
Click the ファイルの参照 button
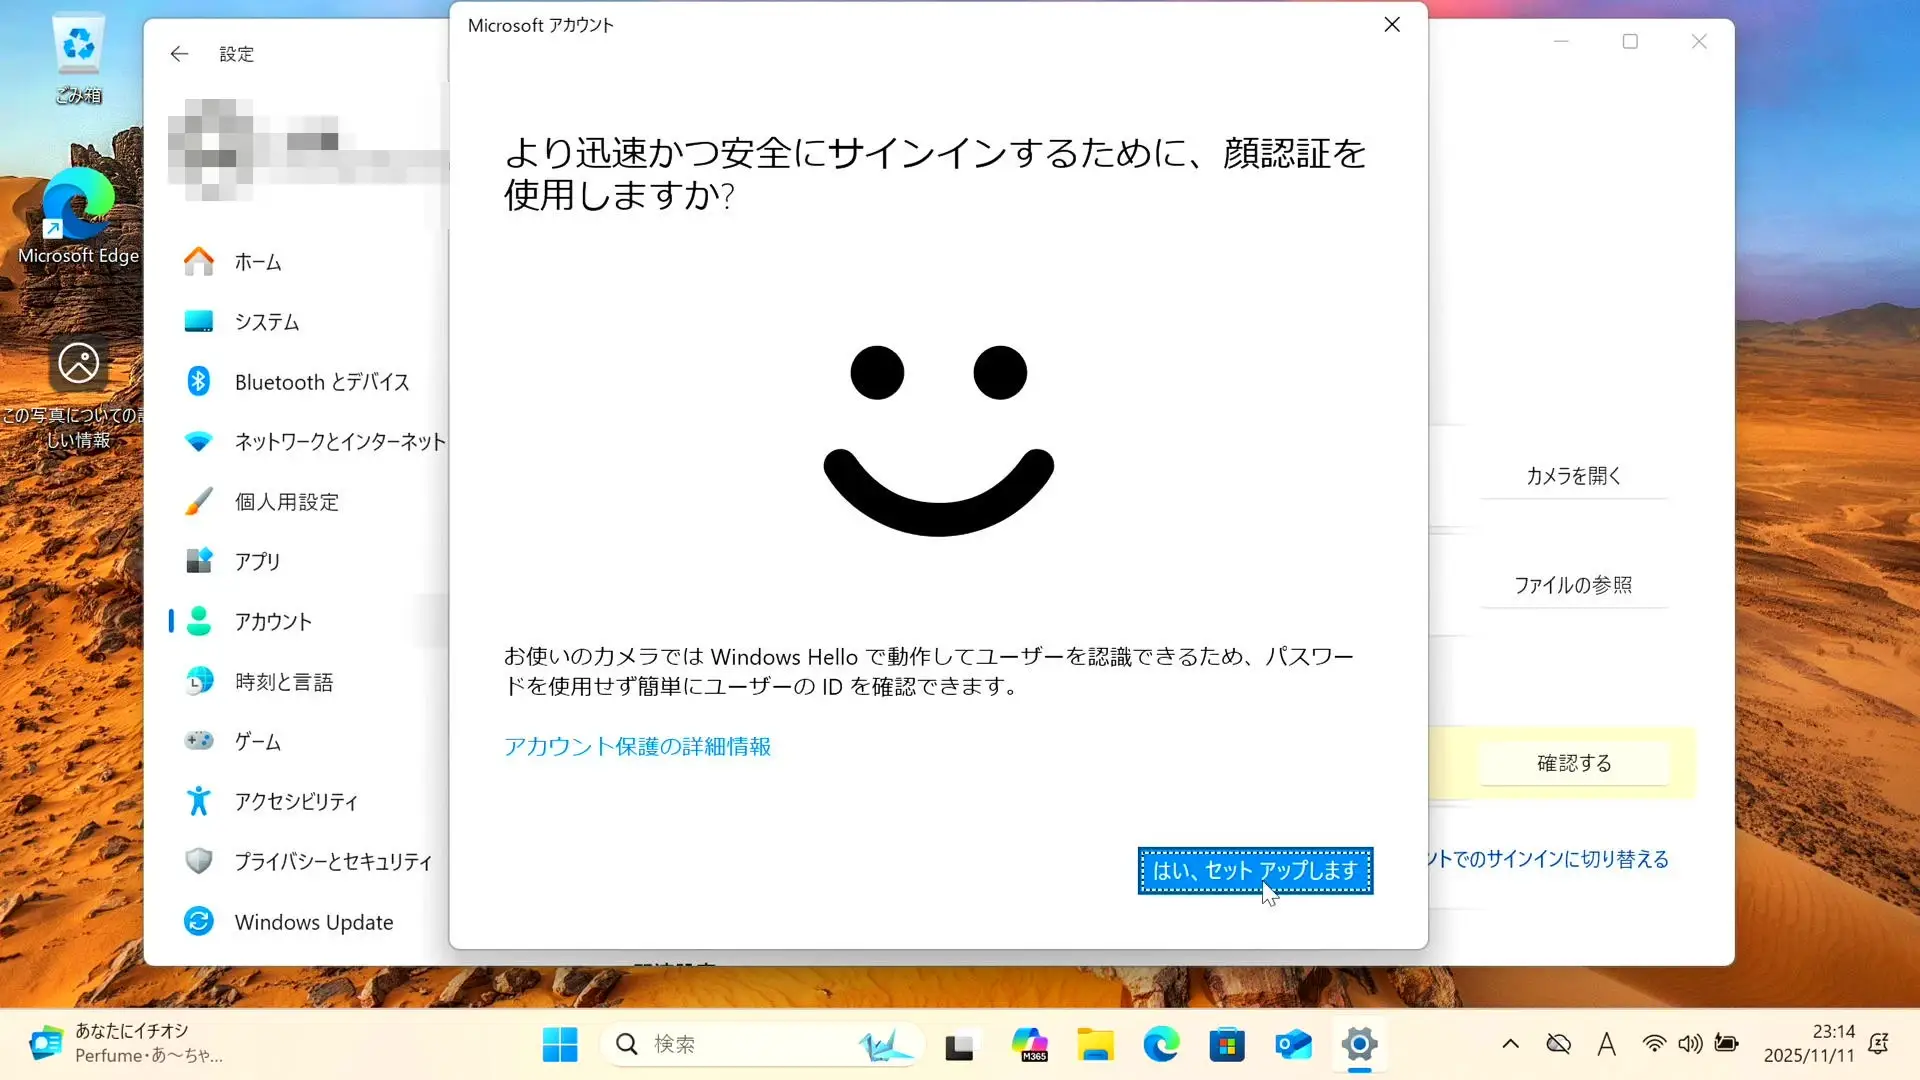[1573, 585]
